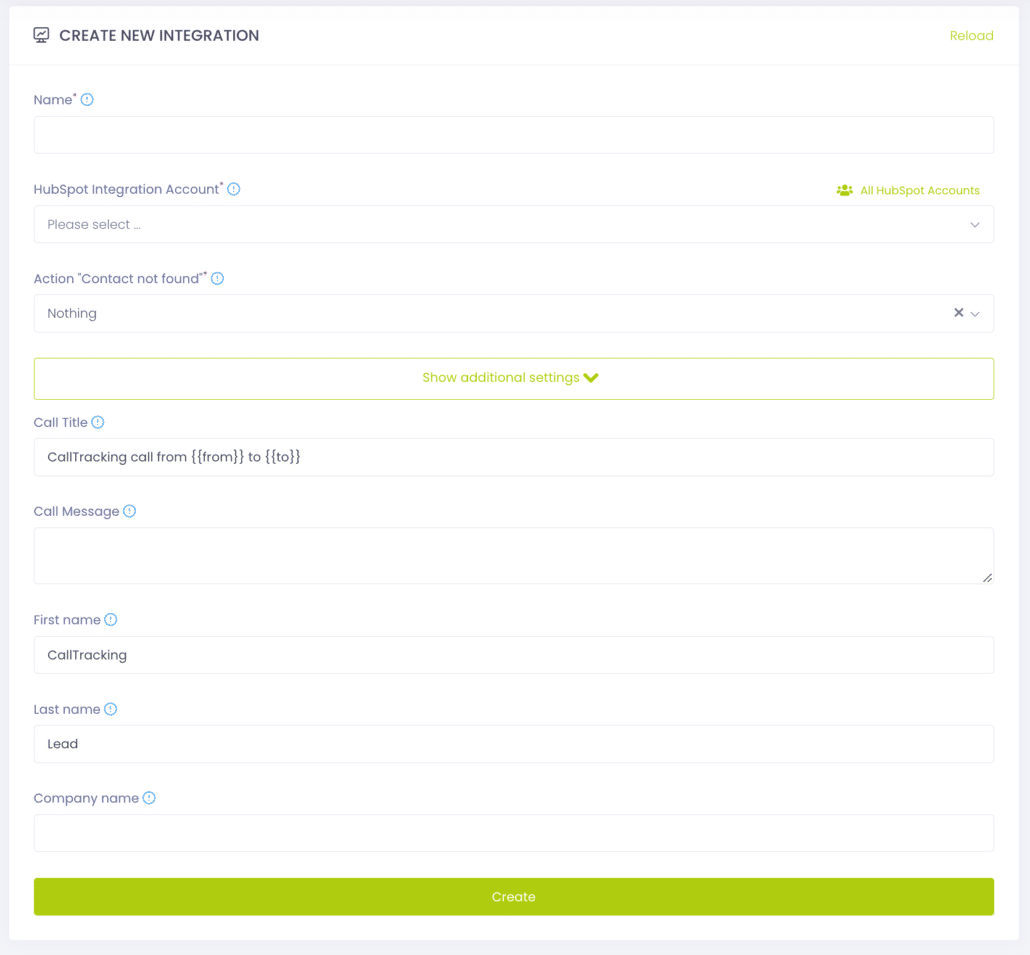This screenshot has width=1030, height=955.
Task: Click the First name field containing CallTracking
Action: pyautogui.click(x=514, y=655)
